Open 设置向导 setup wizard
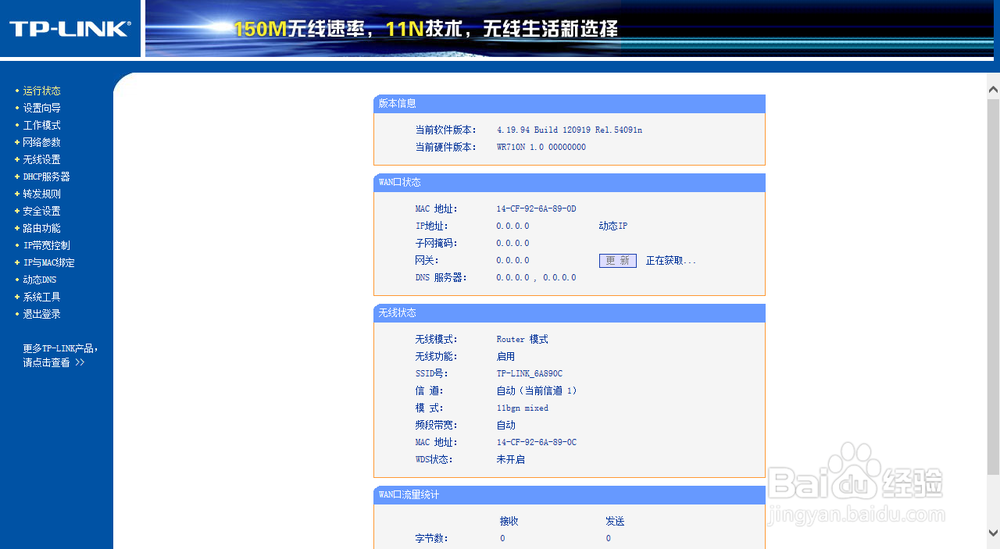 pyautogui.click(x=41, y=108)
